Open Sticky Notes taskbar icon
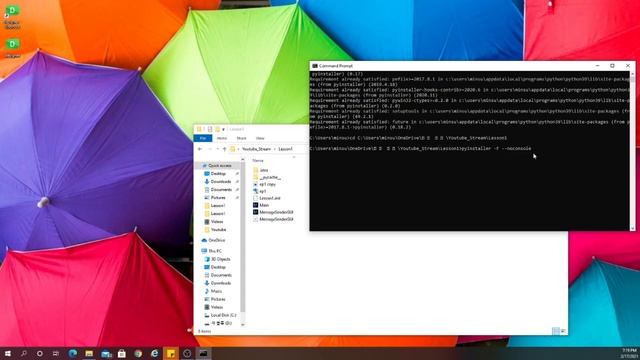The image size is (640, 360). click(x=171, y=353)
